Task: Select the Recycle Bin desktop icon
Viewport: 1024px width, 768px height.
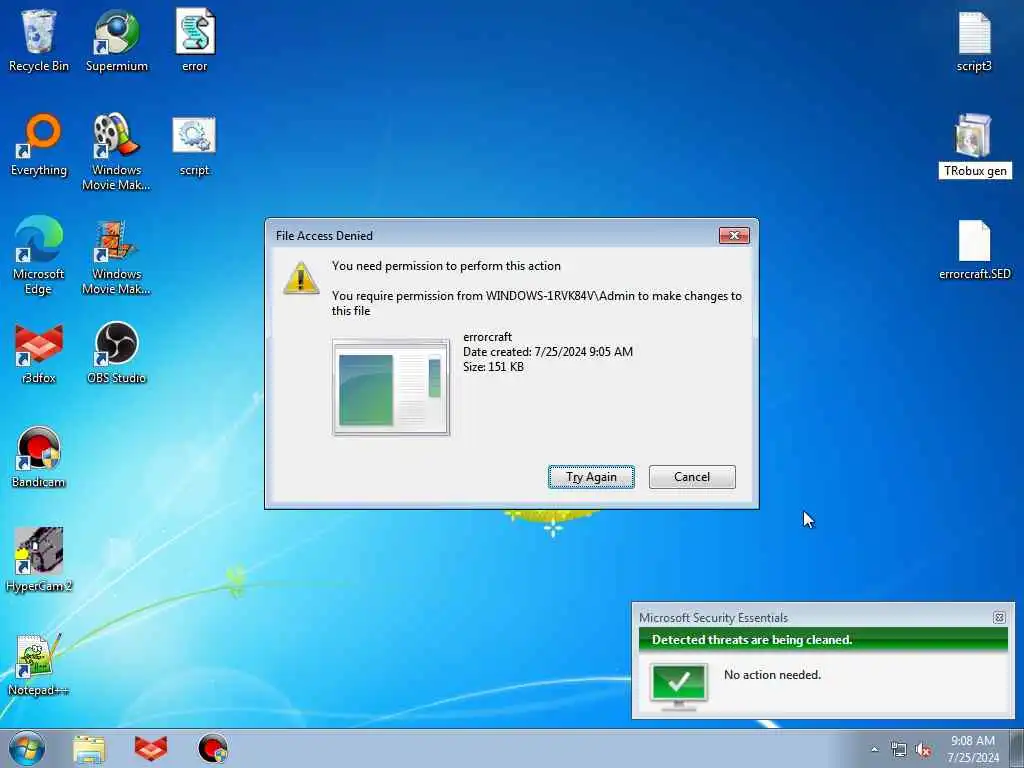Action: coord(39,39)
